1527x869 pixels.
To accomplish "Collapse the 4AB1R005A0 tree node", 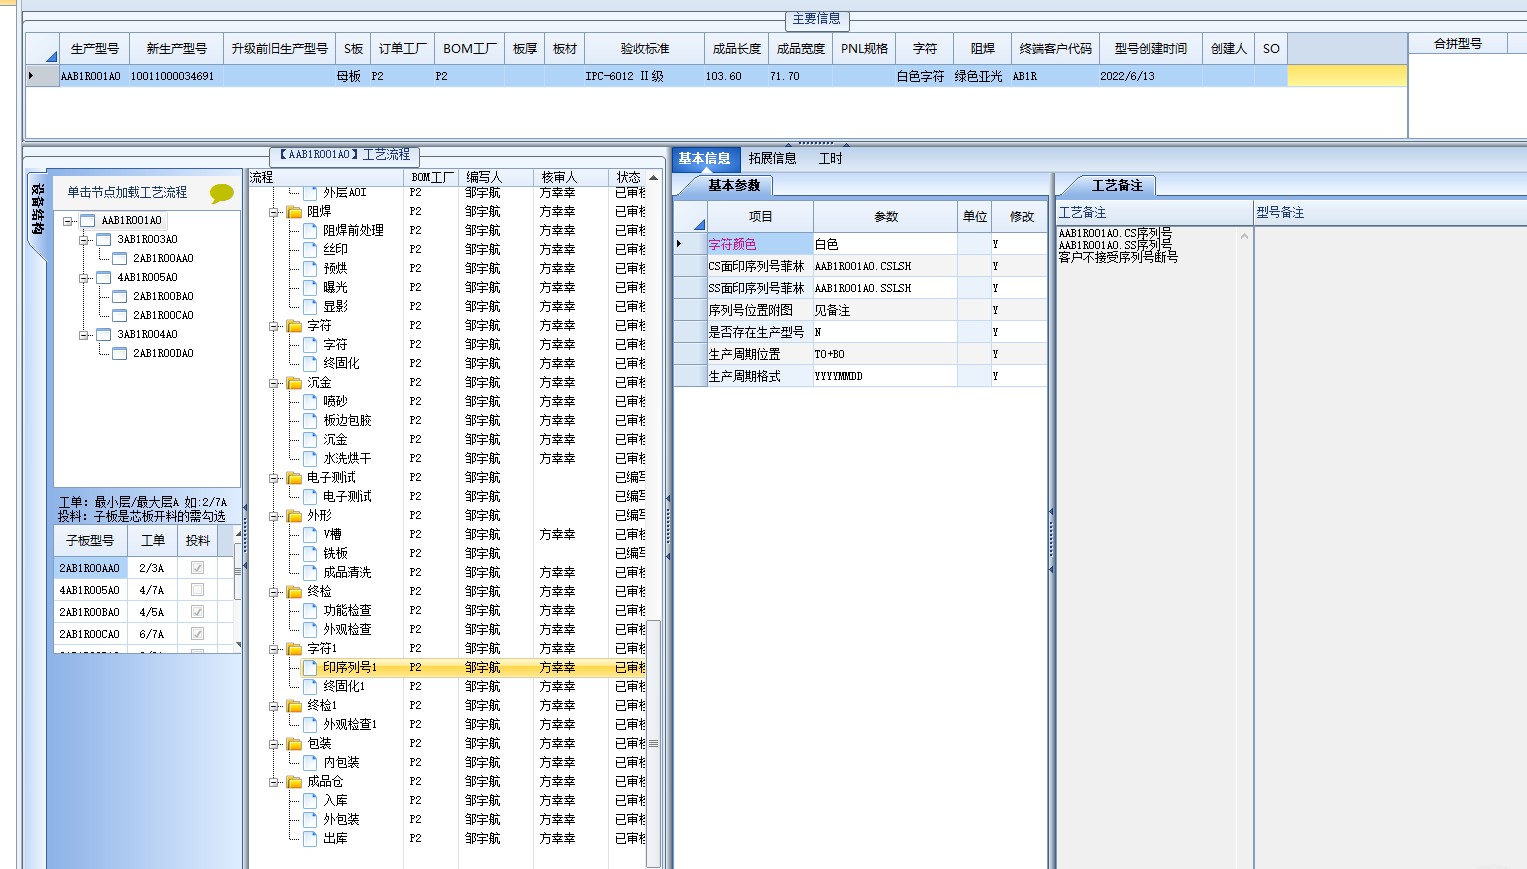I will [x=84, y=278].
